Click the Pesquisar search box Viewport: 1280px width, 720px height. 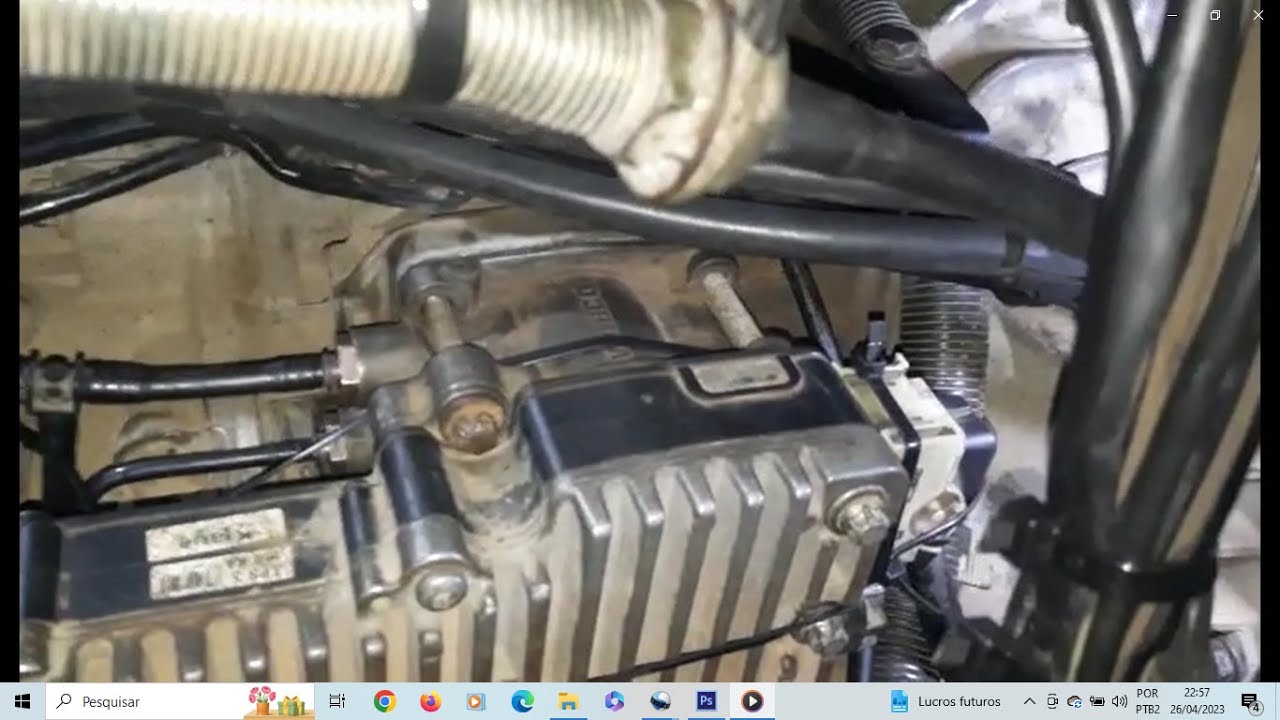[x=180, y=701]
